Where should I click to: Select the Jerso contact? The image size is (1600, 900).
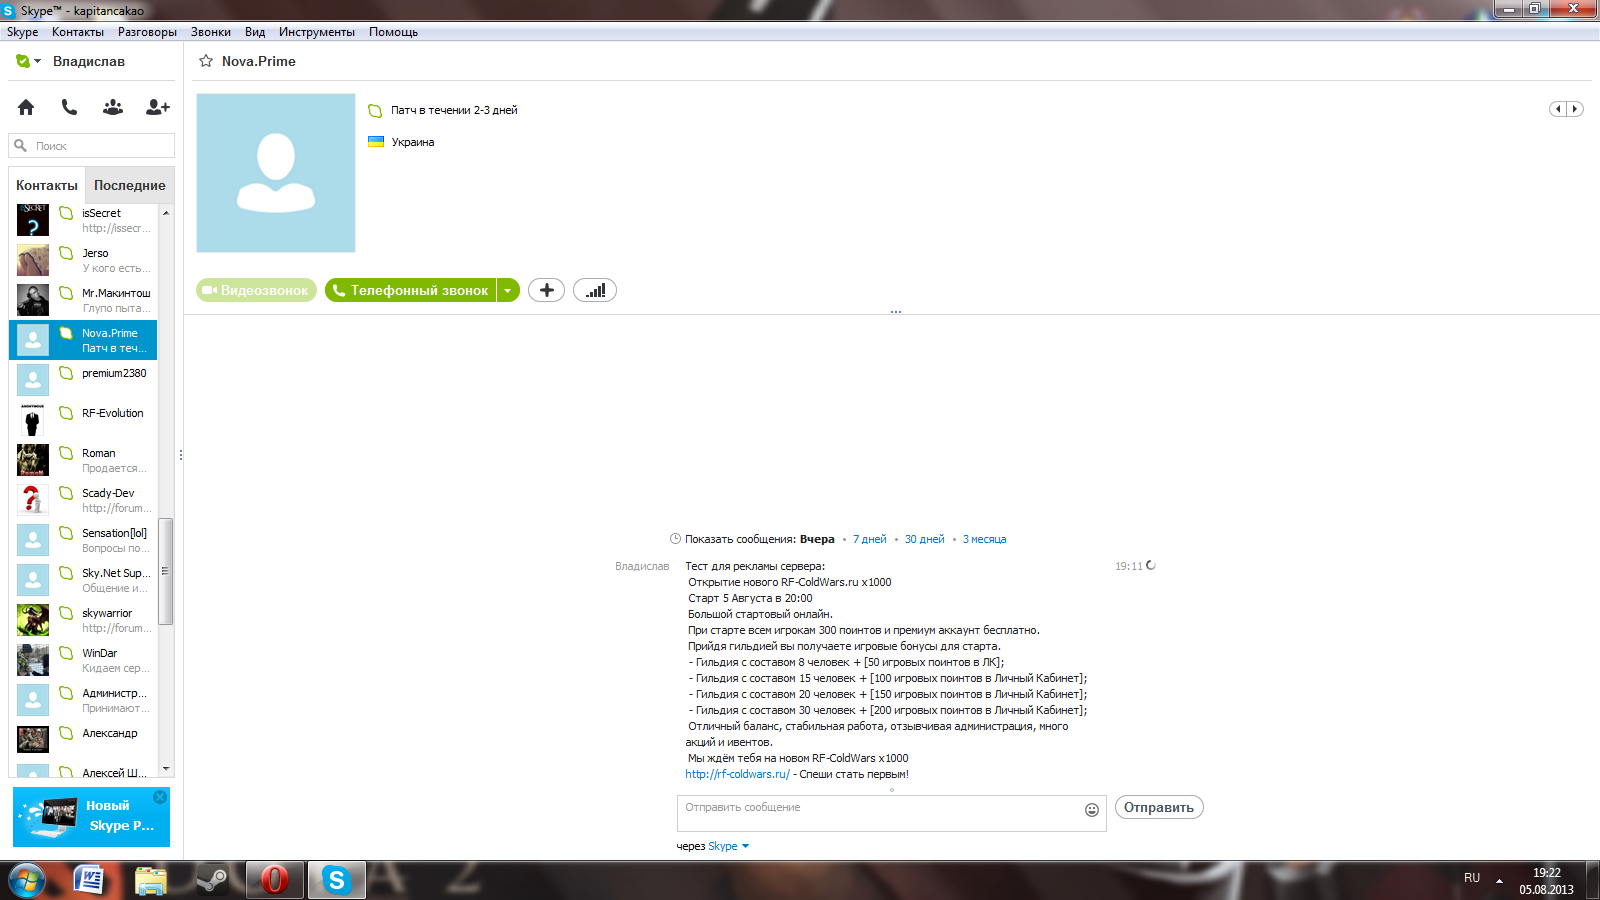[x=83, y=260]
